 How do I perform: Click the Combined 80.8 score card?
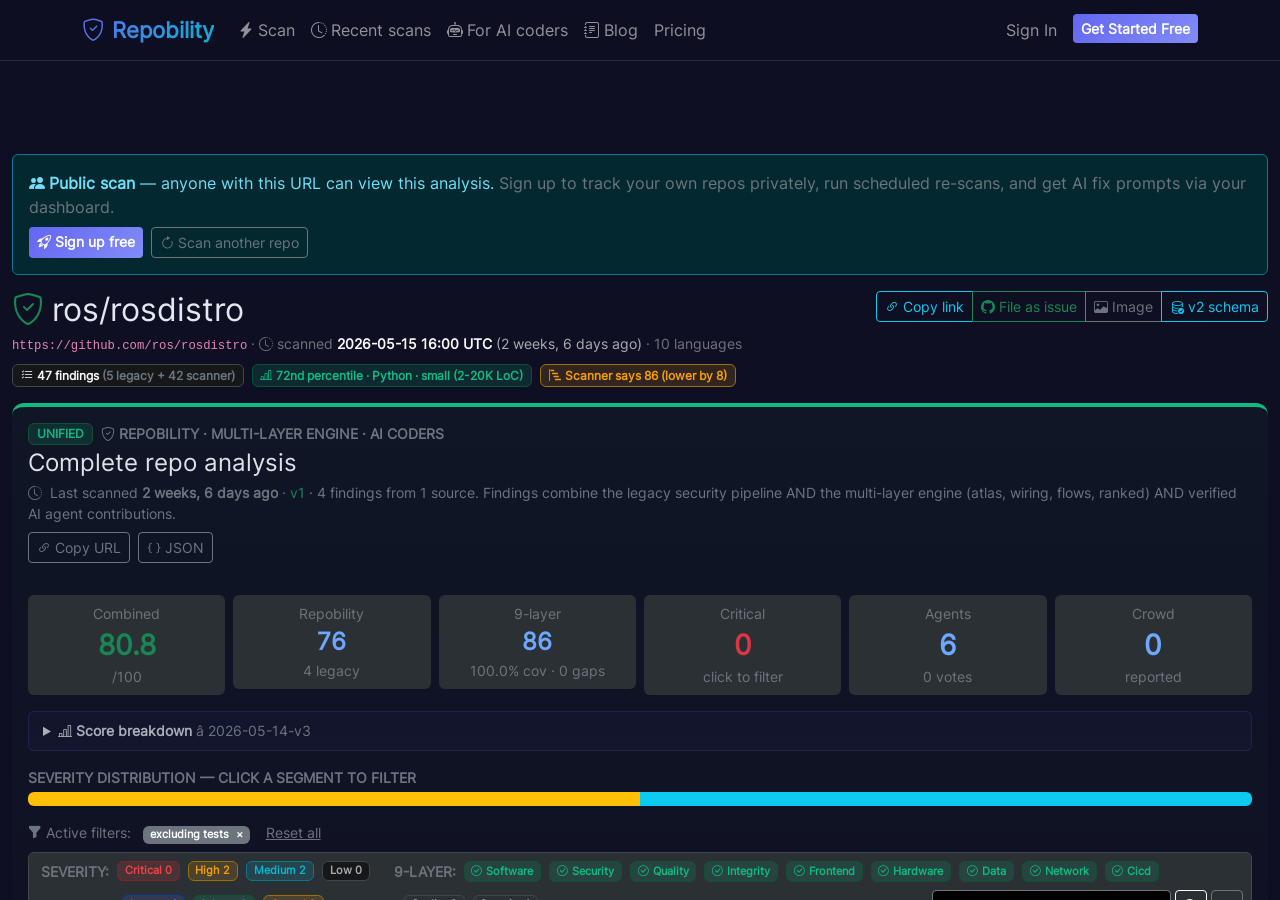pos(126,645)
